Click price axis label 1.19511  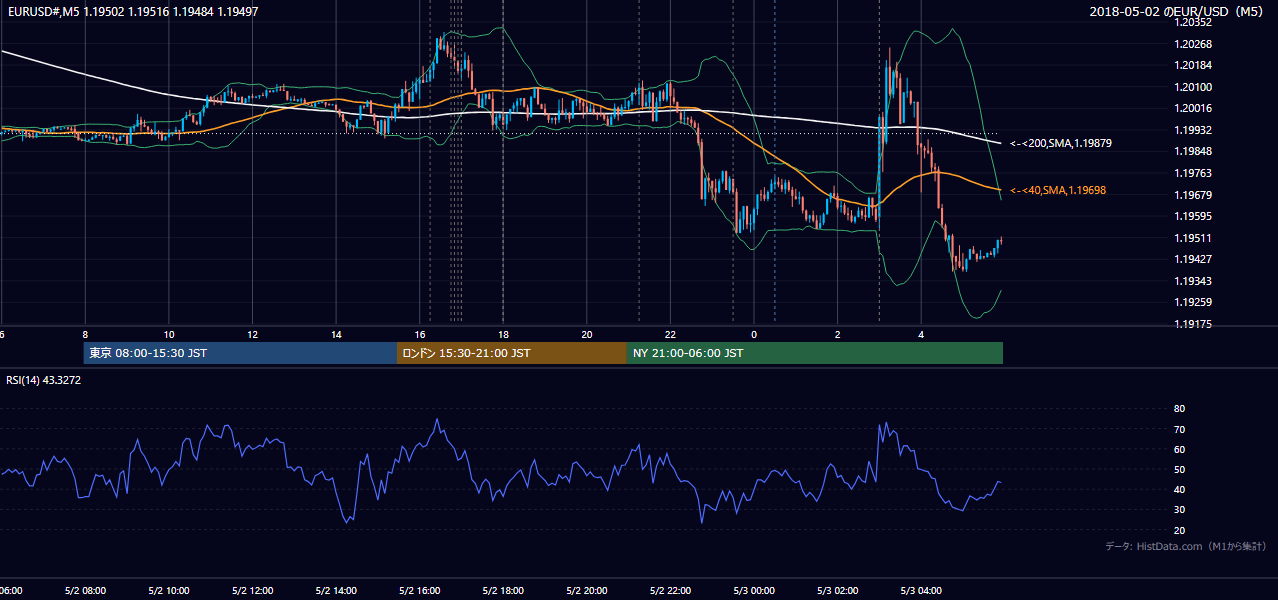coord(1194,238)
